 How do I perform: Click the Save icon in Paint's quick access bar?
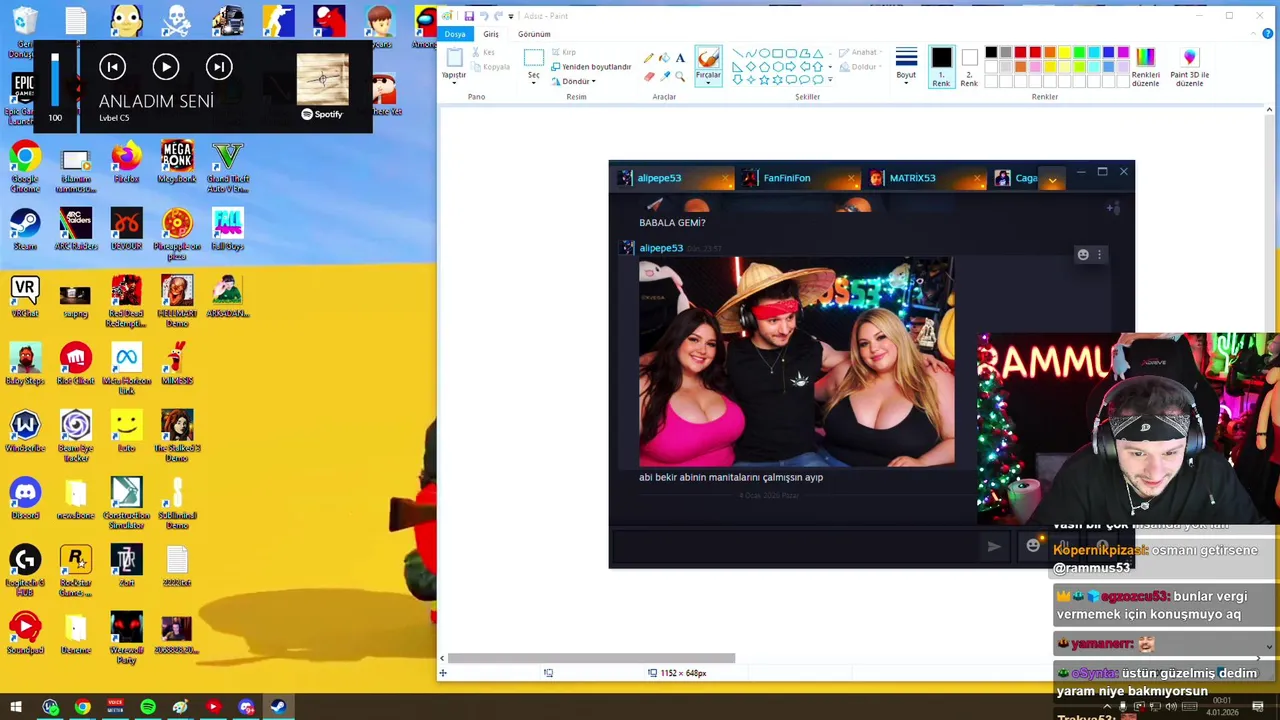tap(469, 16)
